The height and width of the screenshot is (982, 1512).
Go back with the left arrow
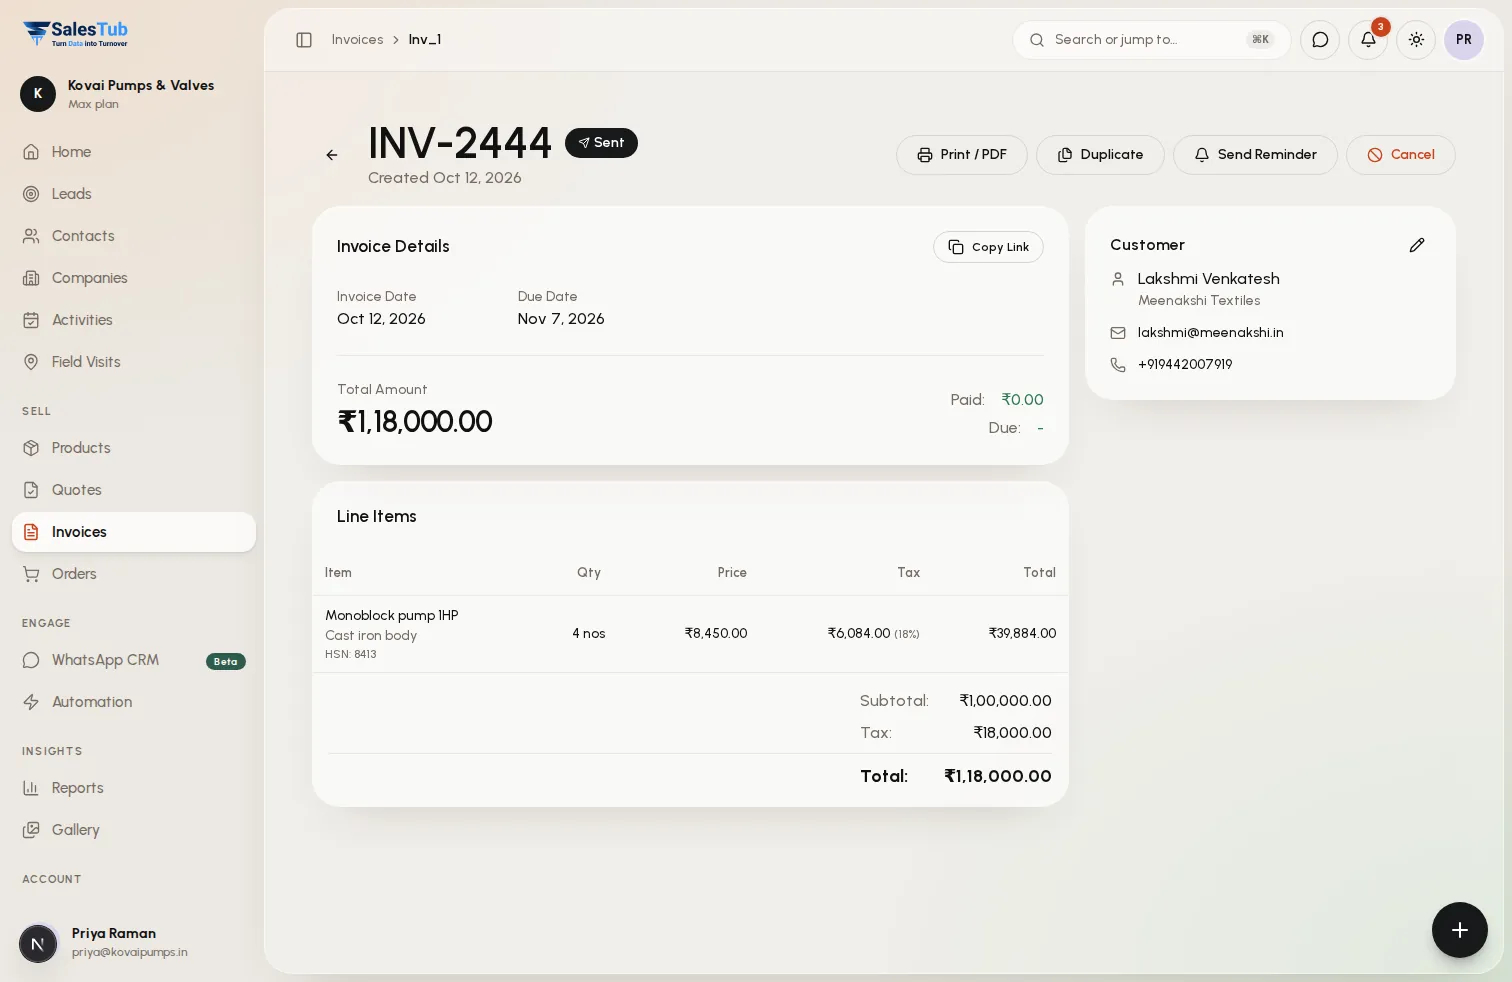pyautogui.click(x=332, y=155)
